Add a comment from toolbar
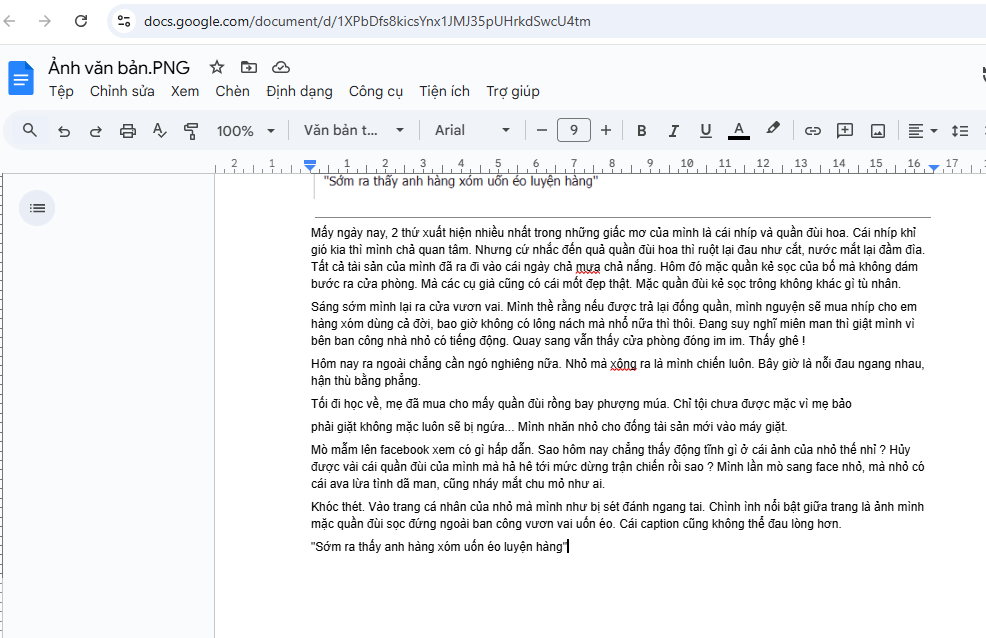Image resolution: width=986 pixels, height=638 pixels. coord(845,131)
